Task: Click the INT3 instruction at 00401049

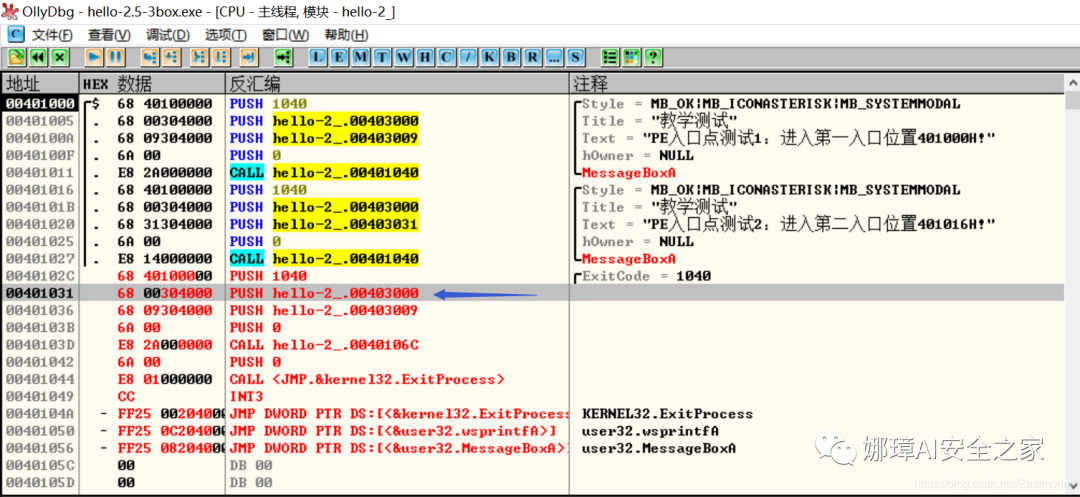Action: (x=247, y=396)
